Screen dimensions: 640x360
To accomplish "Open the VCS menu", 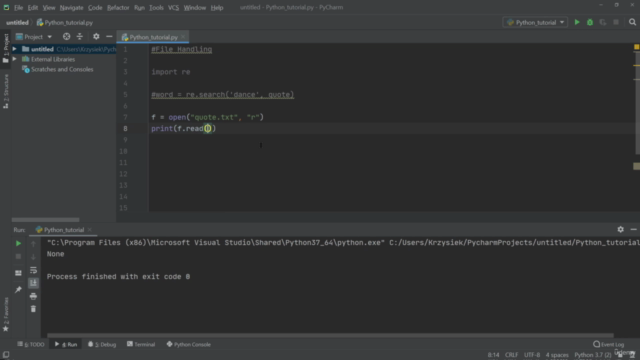I will coord(173,7).
